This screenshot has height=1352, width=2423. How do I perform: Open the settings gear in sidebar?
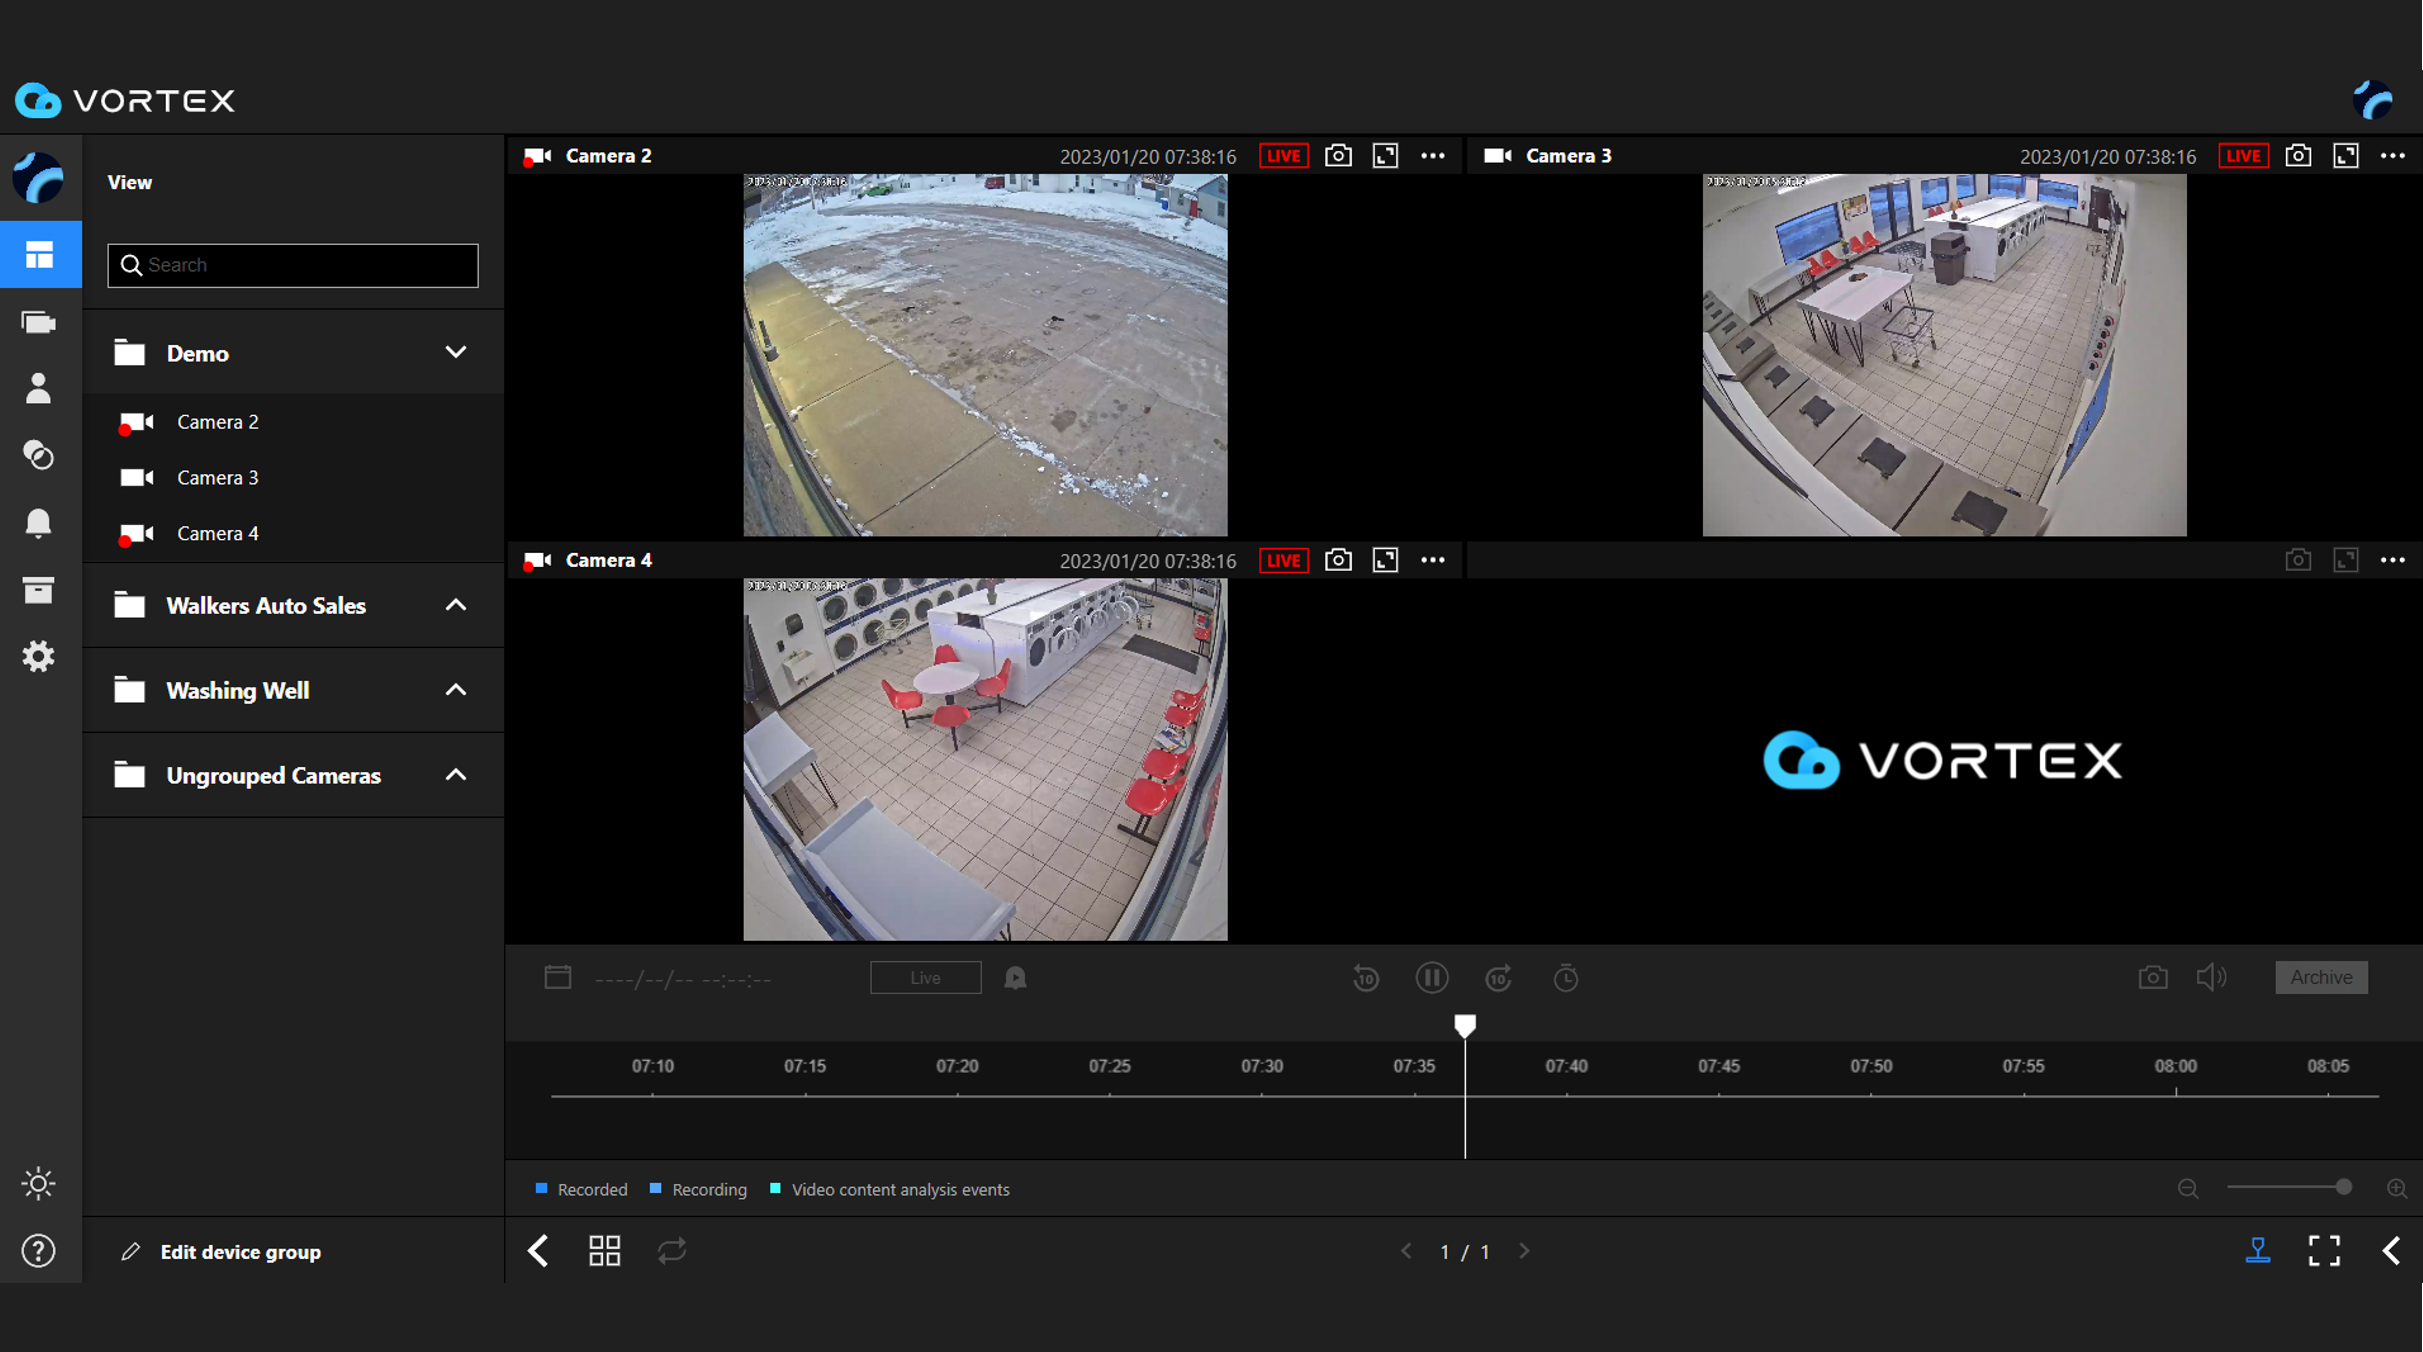click(38, 657)
